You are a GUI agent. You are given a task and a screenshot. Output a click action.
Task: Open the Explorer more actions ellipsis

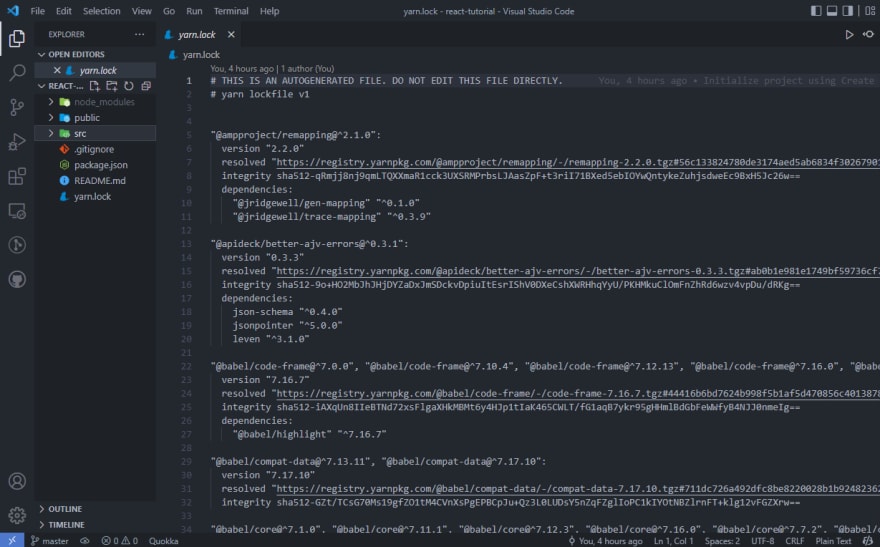click(139, 34)
